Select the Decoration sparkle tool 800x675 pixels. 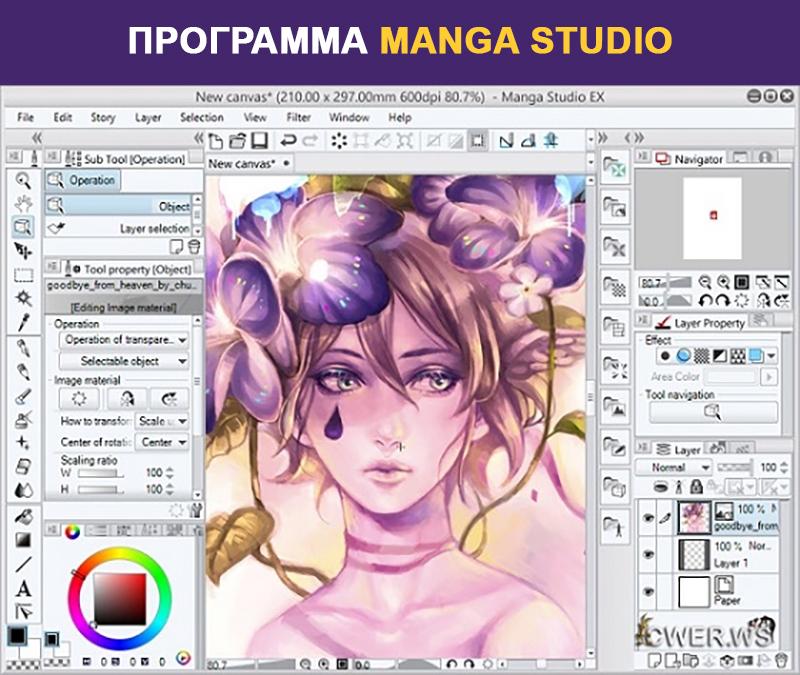pos(23,442)
